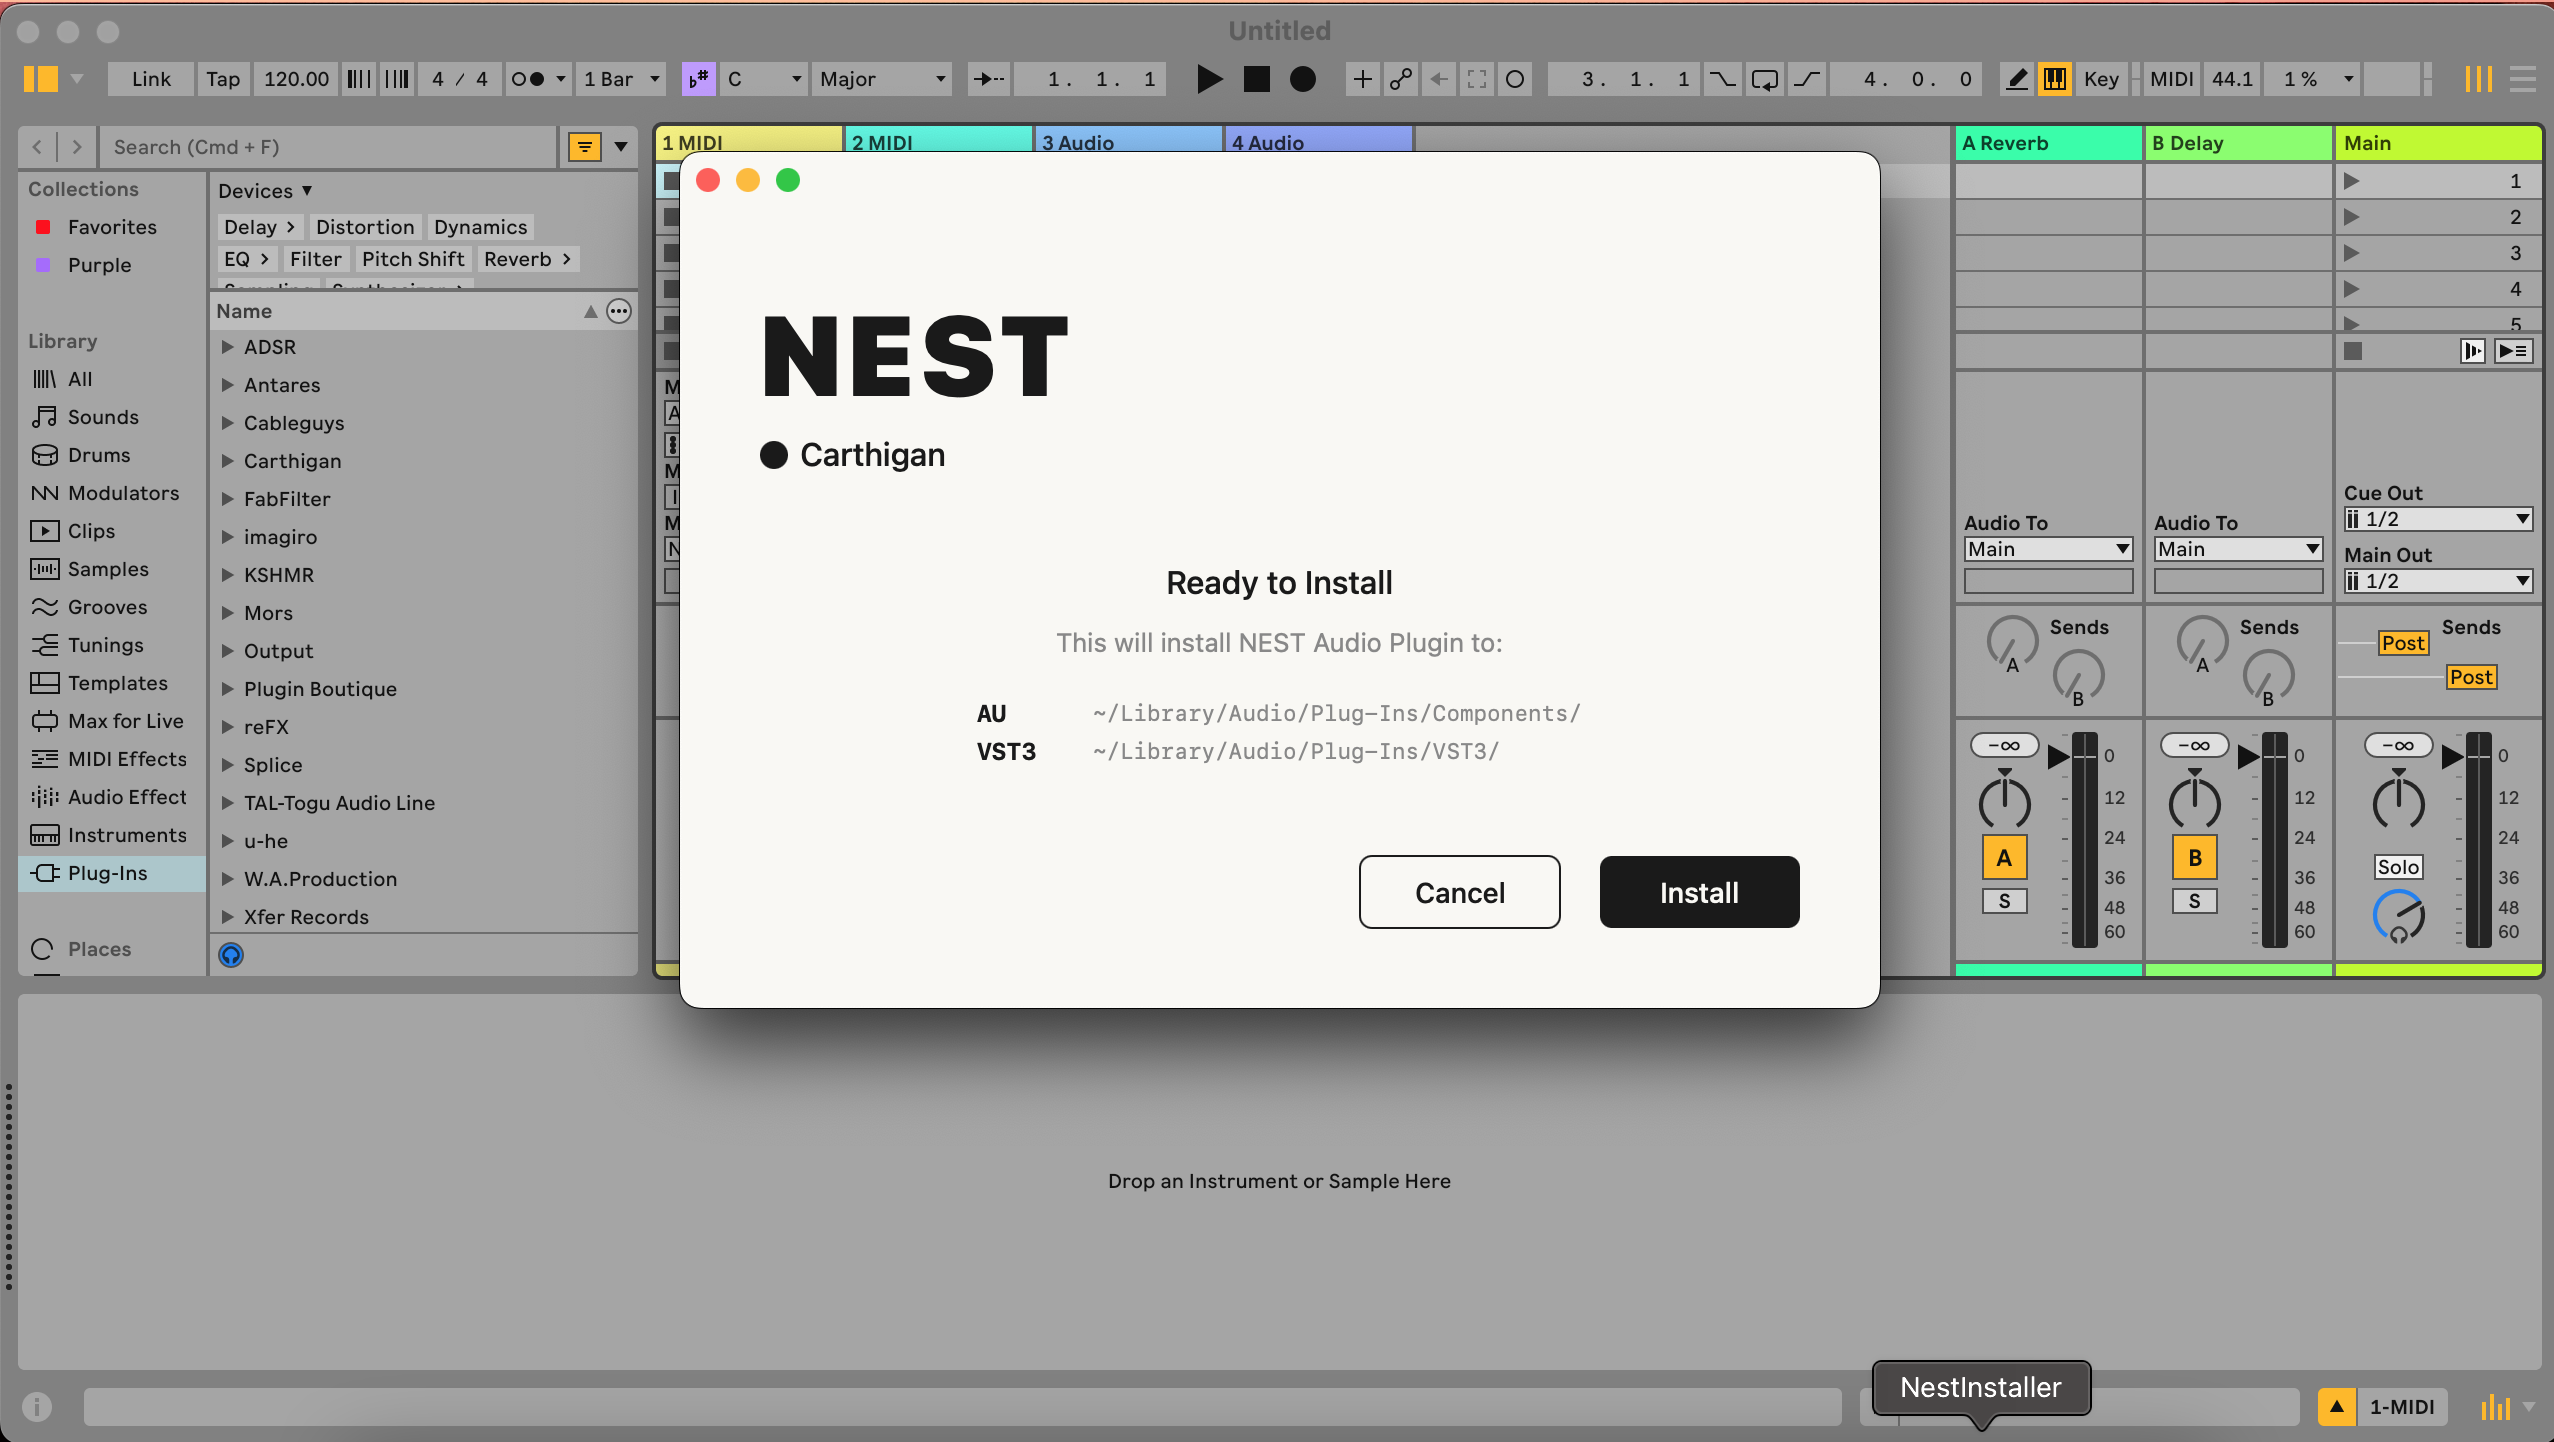2554x1442 pixels.
Task: Switch to Session View using the bars icon
Action: [2478, 79]
